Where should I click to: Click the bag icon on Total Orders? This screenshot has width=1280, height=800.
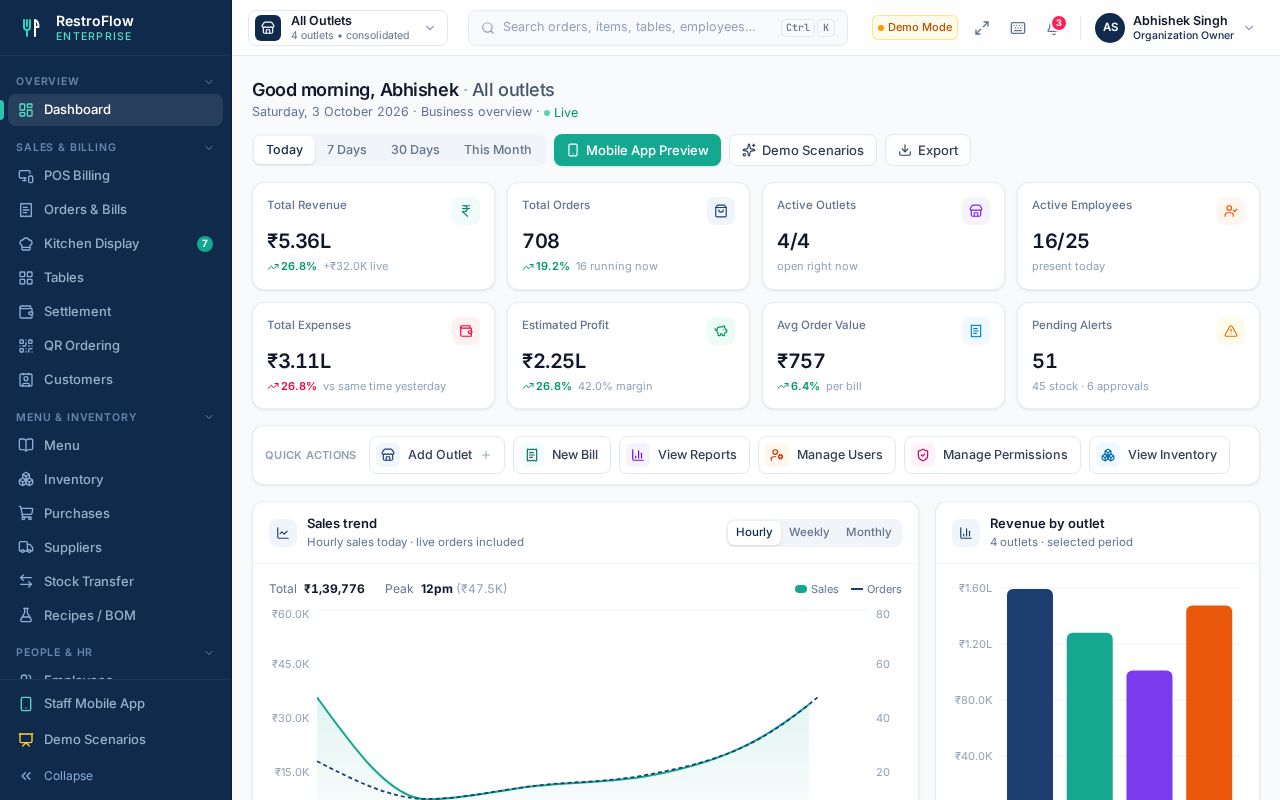tap(721, 211)
